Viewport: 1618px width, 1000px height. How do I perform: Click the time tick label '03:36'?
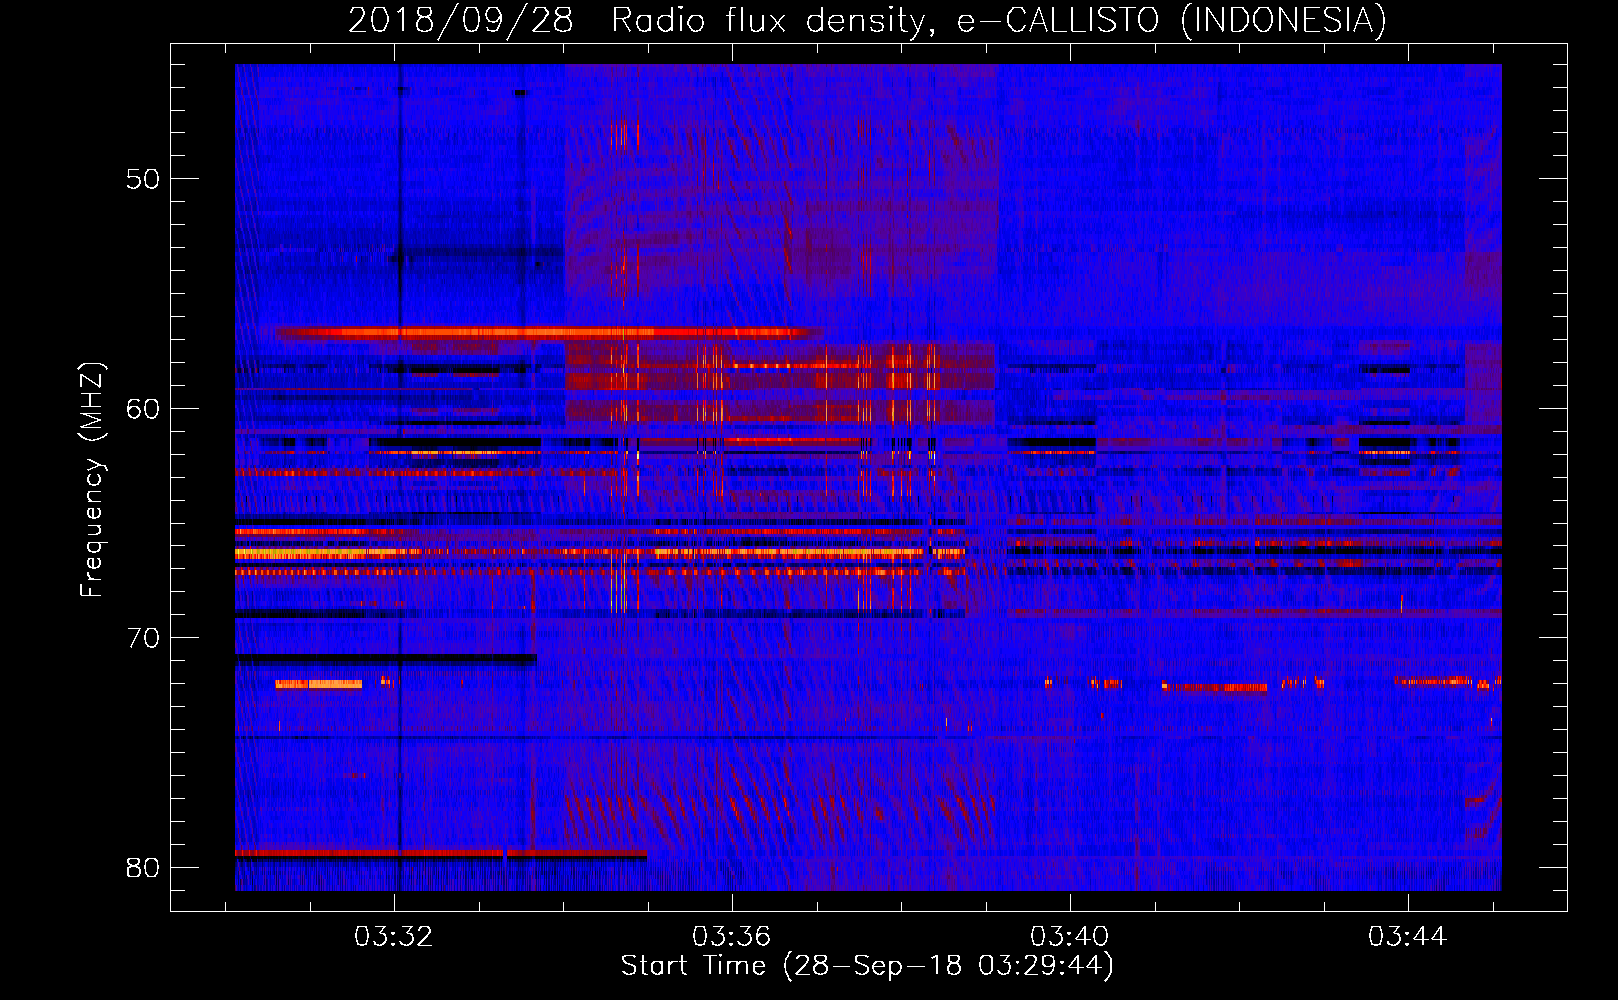click(732, 936)
